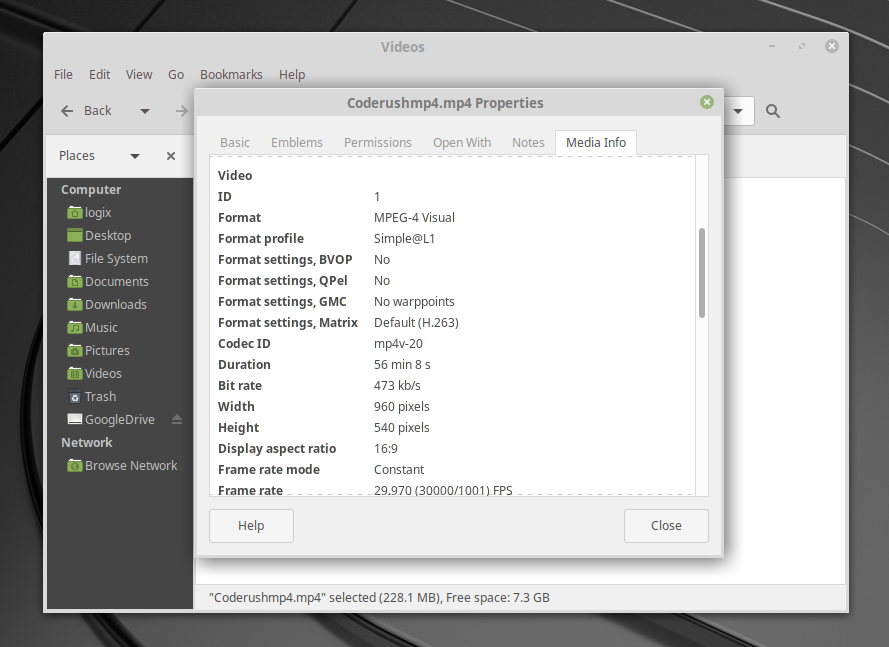Screen dimensions: 889x647
Task: Open the Back button history dropdown
Action: [144, 110]
